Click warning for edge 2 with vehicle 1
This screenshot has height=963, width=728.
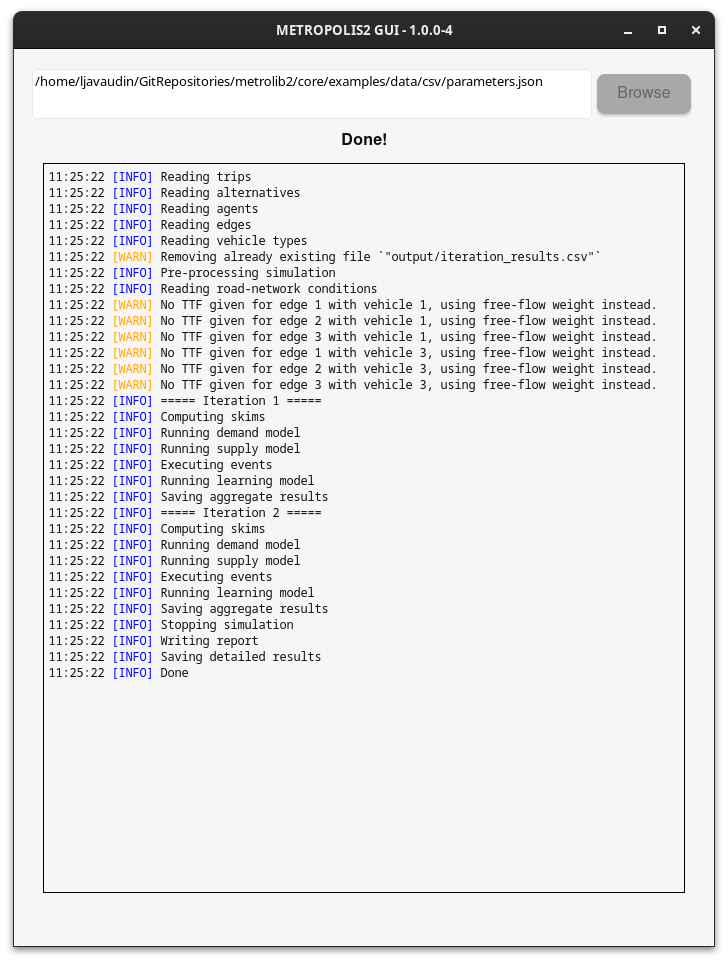tap(353, 321)
